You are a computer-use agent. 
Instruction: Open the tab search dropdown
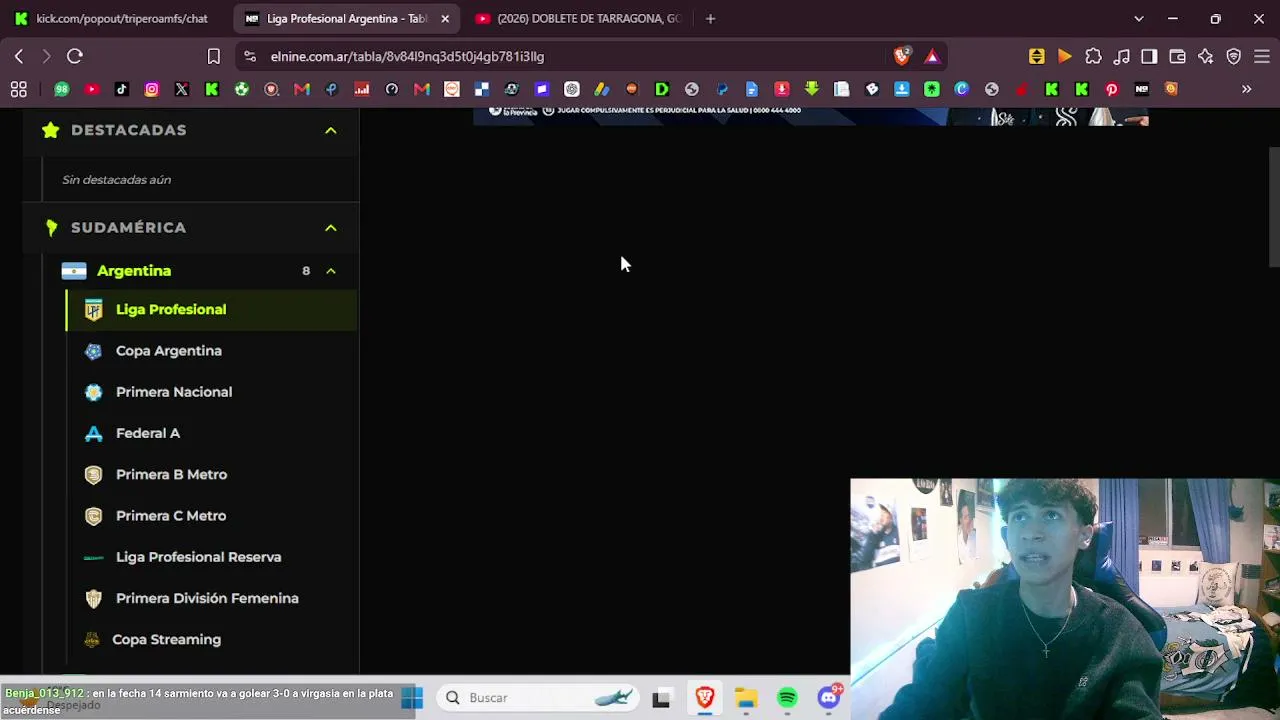click(1138, 19)
